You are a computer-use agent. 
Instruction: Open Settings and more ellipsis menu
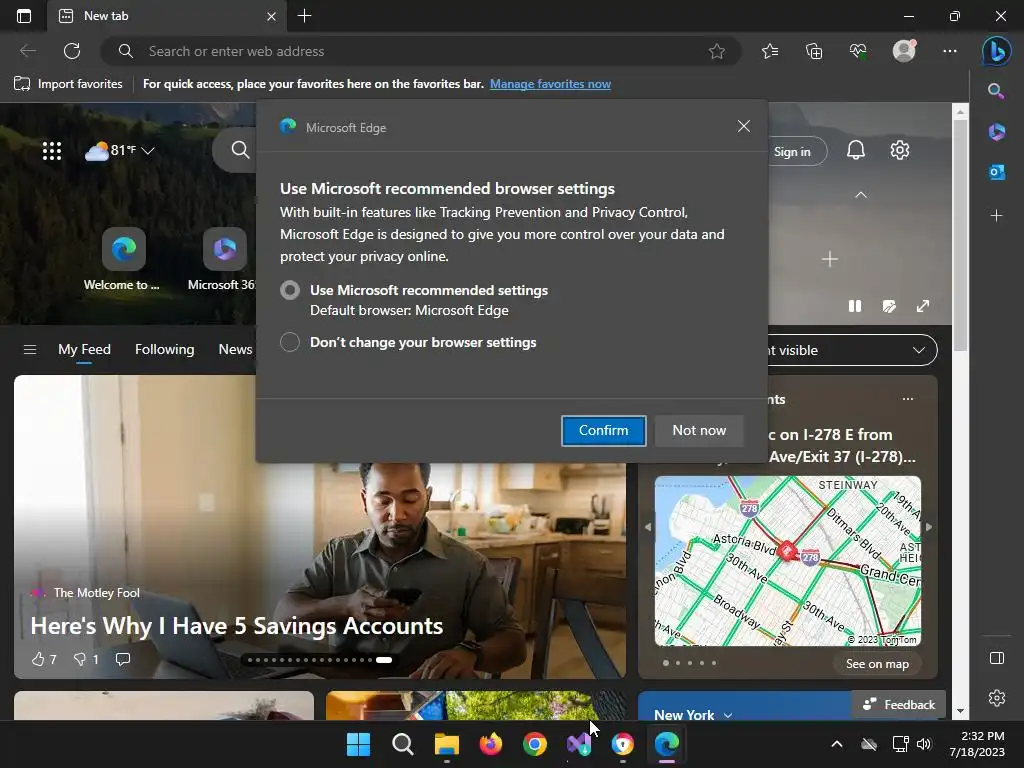click(950, 51)
